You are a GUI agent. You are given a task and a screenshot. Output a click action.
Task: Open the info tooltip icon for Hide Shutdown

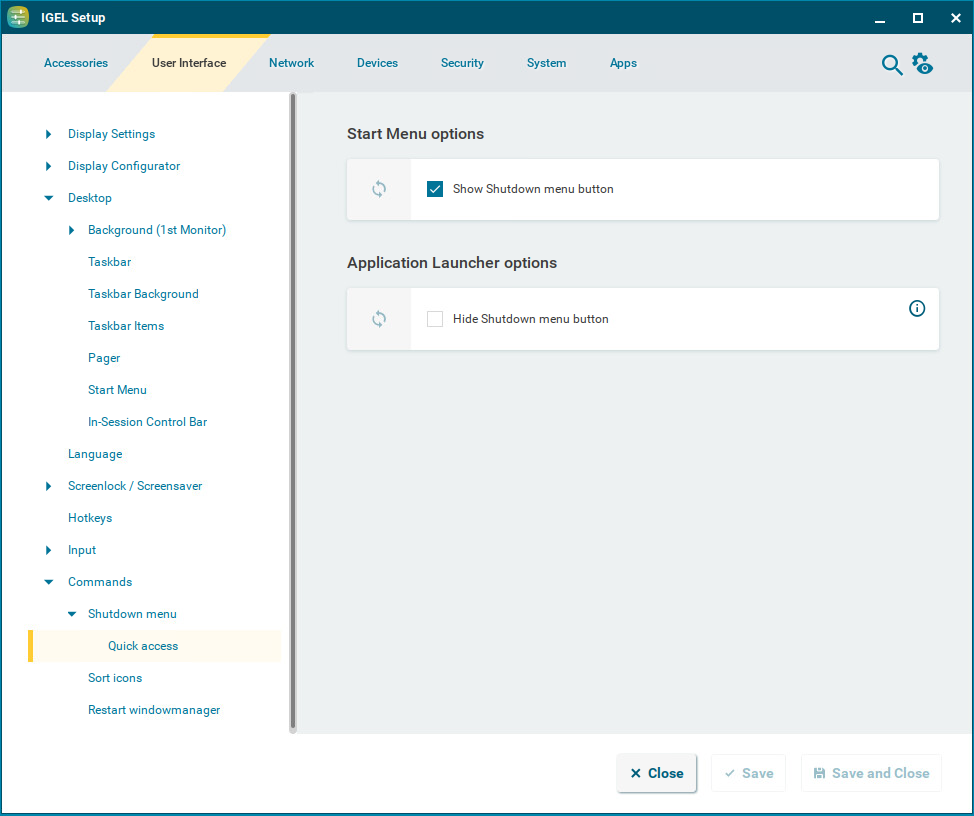917,308
